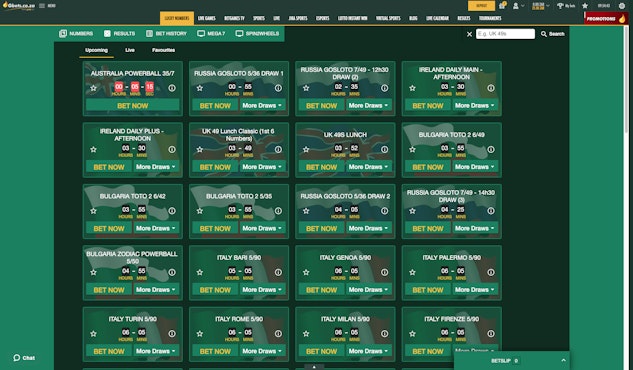Viewport: 633px width, 370px height.
Task: Open info for Italy Palermo 5/90
Action: pos(490,272)
